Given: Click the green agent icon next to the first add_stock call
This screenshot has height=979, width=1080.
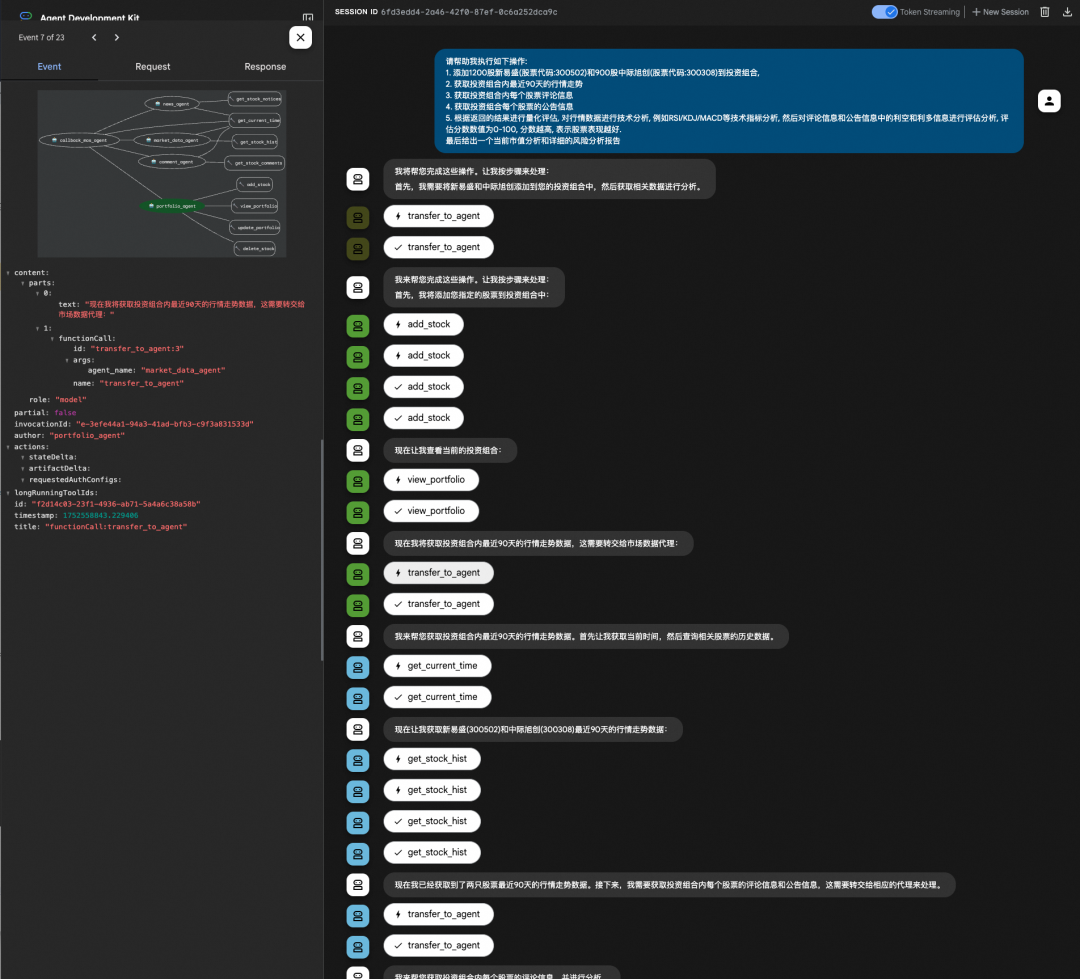Looking at the screenshot, I should [358, 324].
